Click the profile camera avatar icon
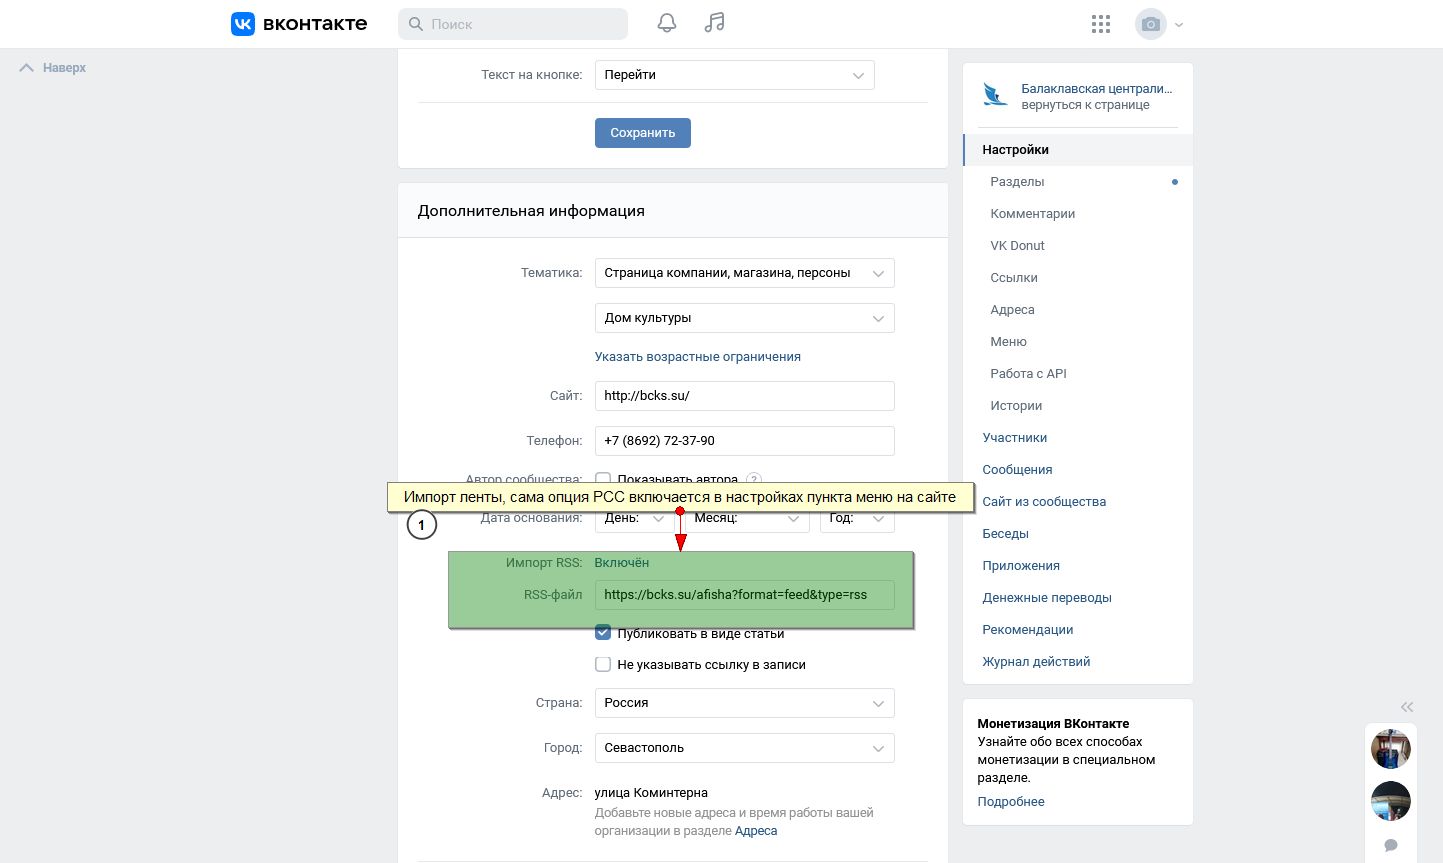Screen dimensions: 1443x863 [1151, 24]
